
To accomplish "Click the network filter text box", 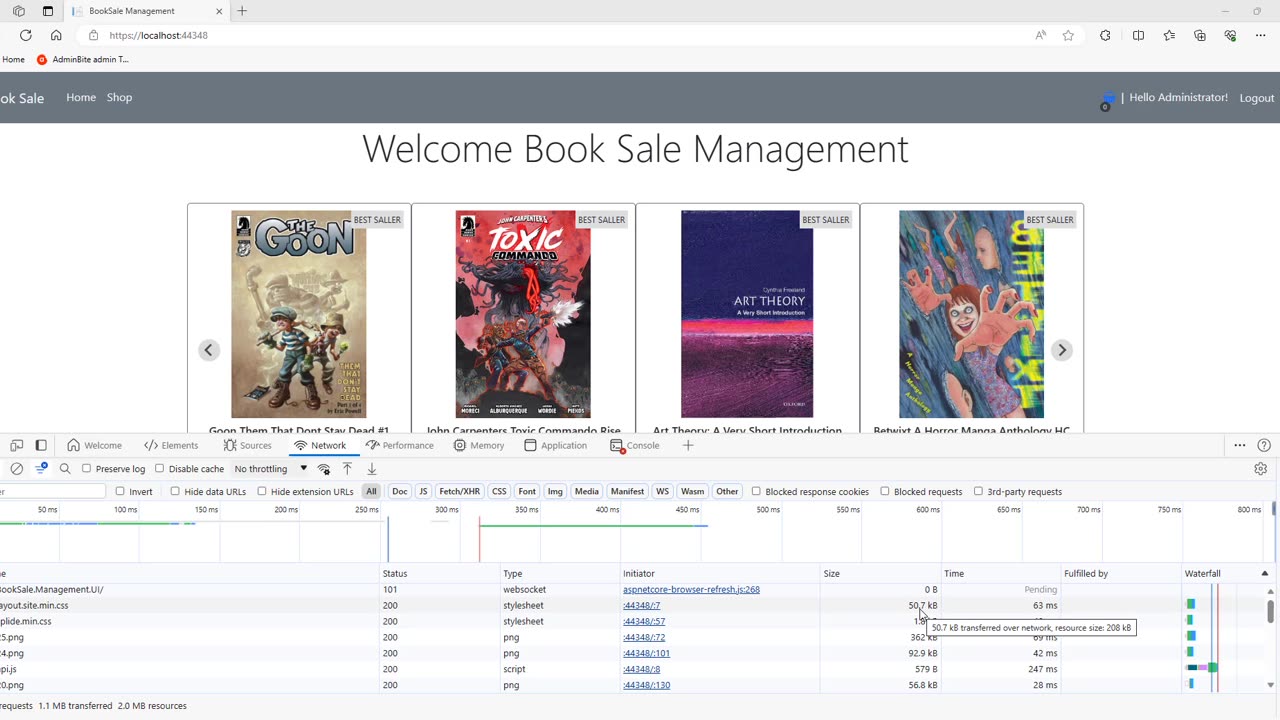I will pos(52,492).
